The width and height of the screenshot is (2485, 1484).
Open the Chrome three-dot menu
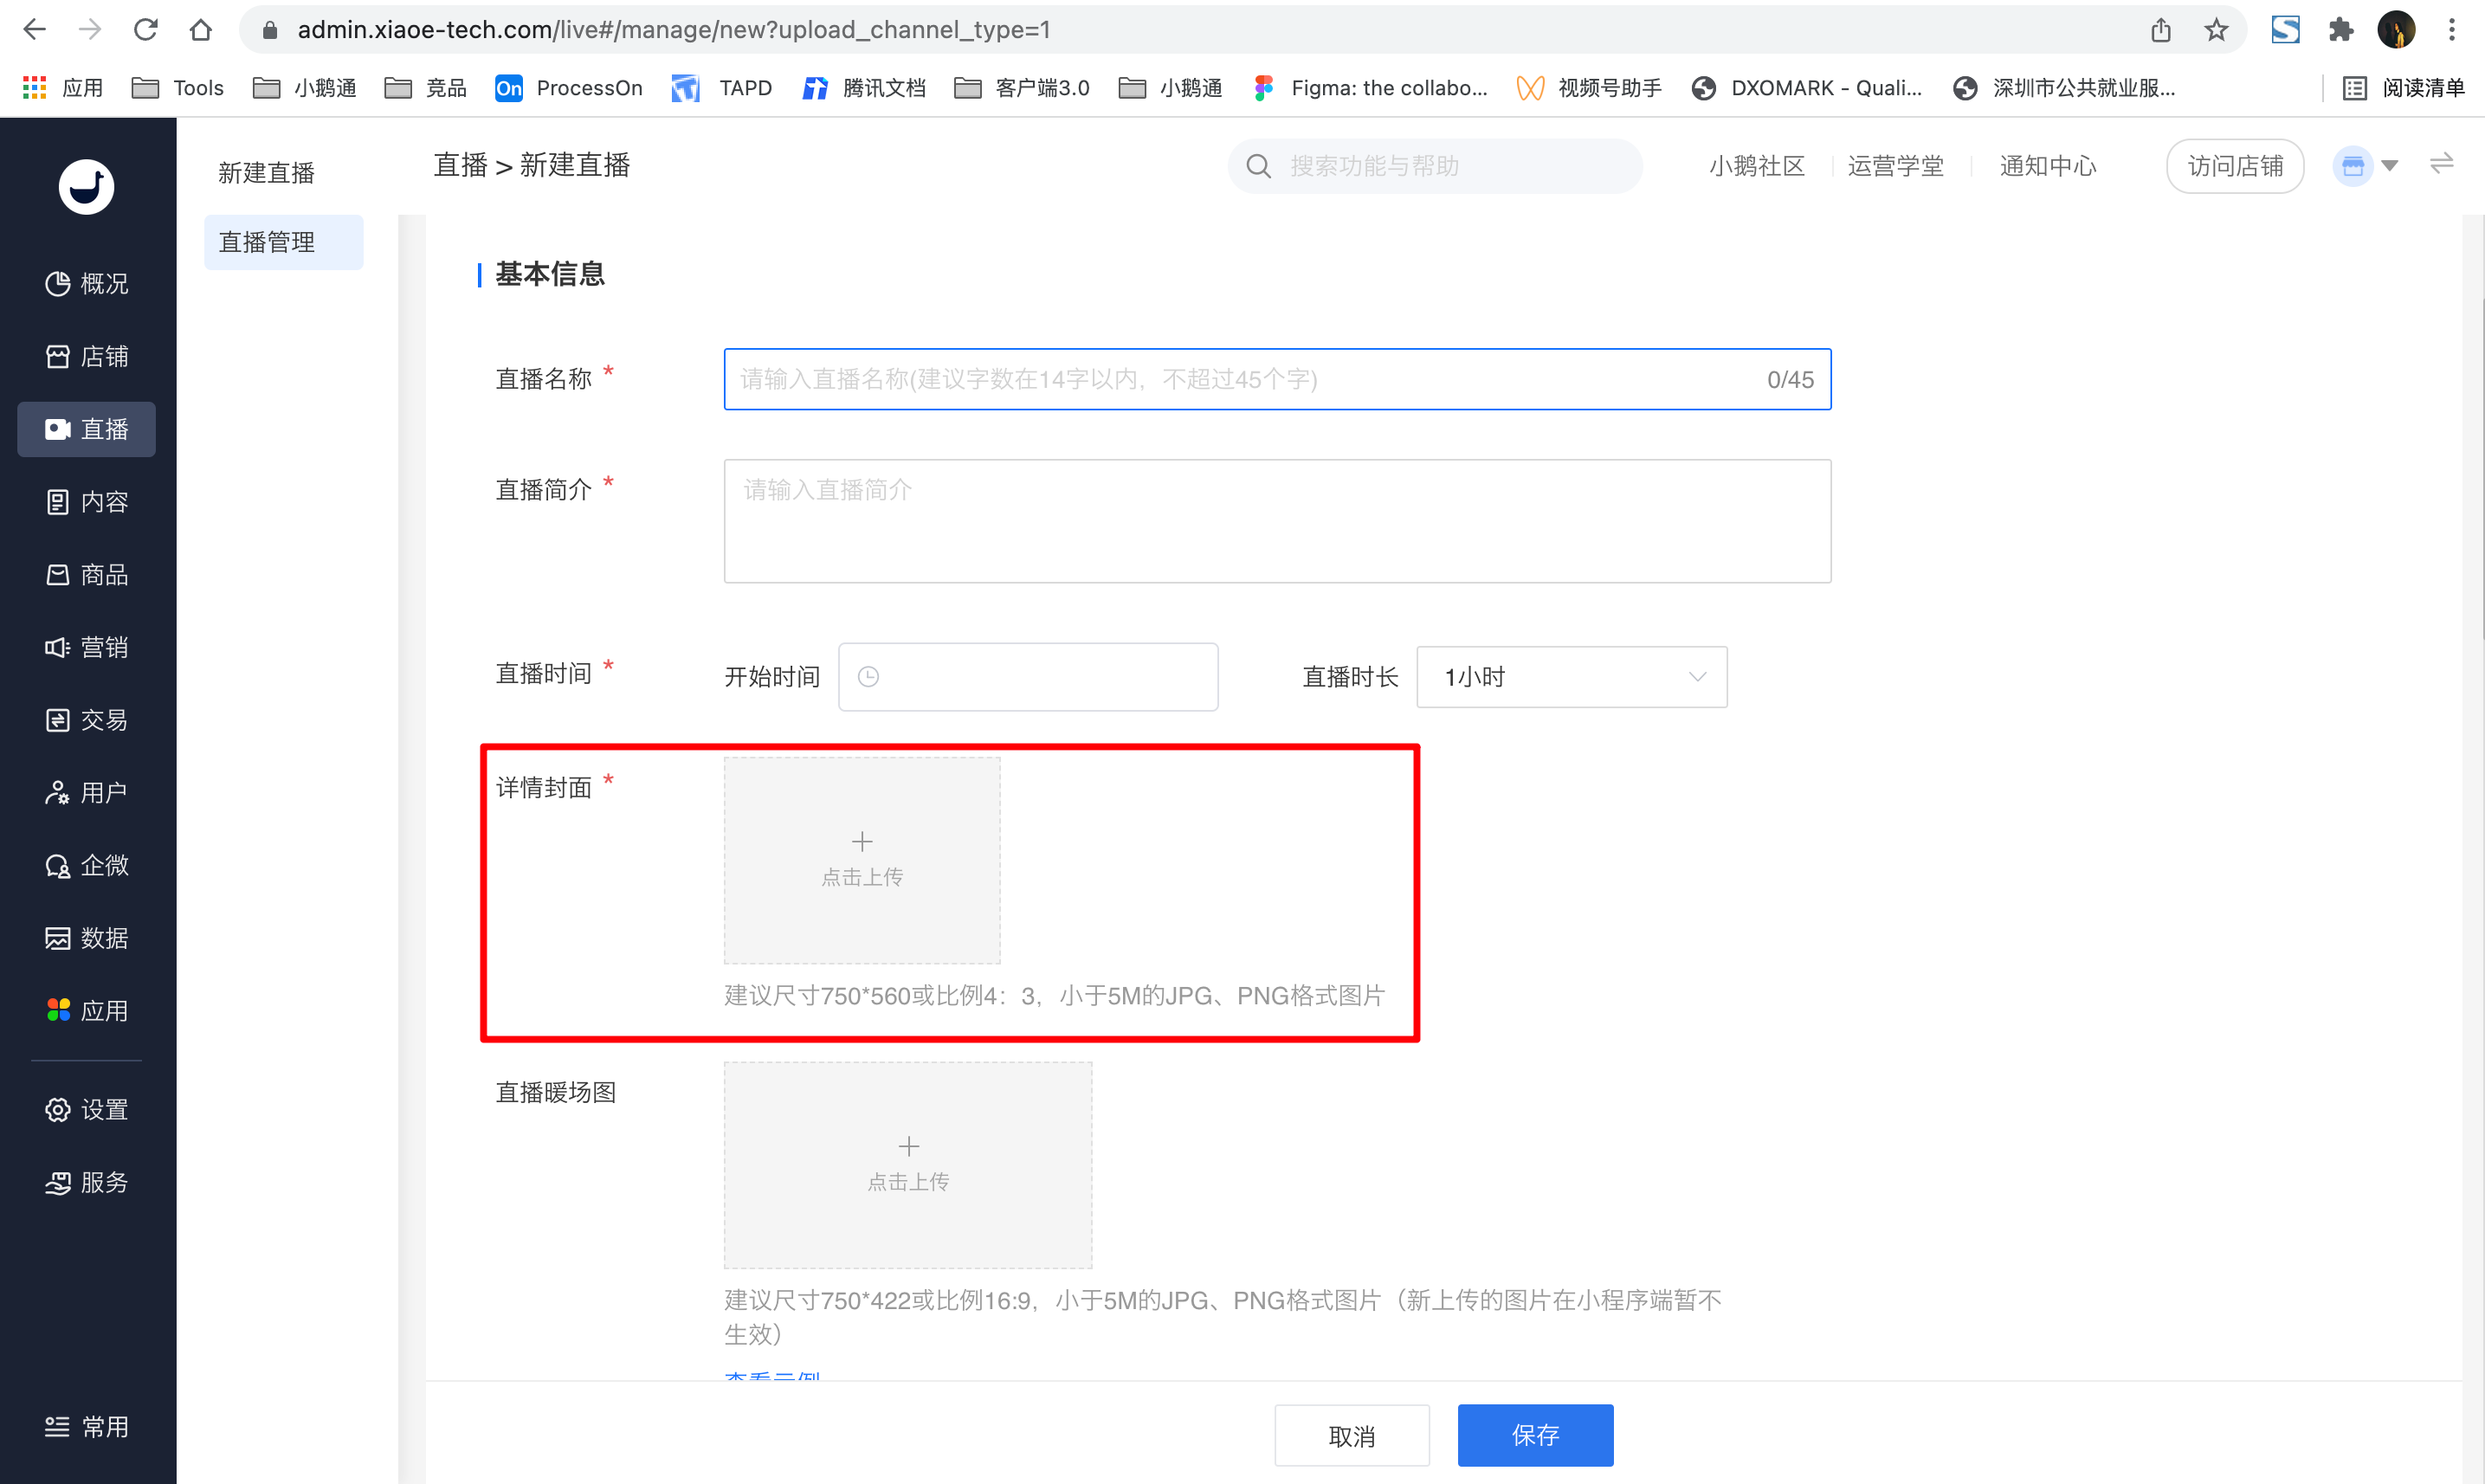coord(2451,30)
